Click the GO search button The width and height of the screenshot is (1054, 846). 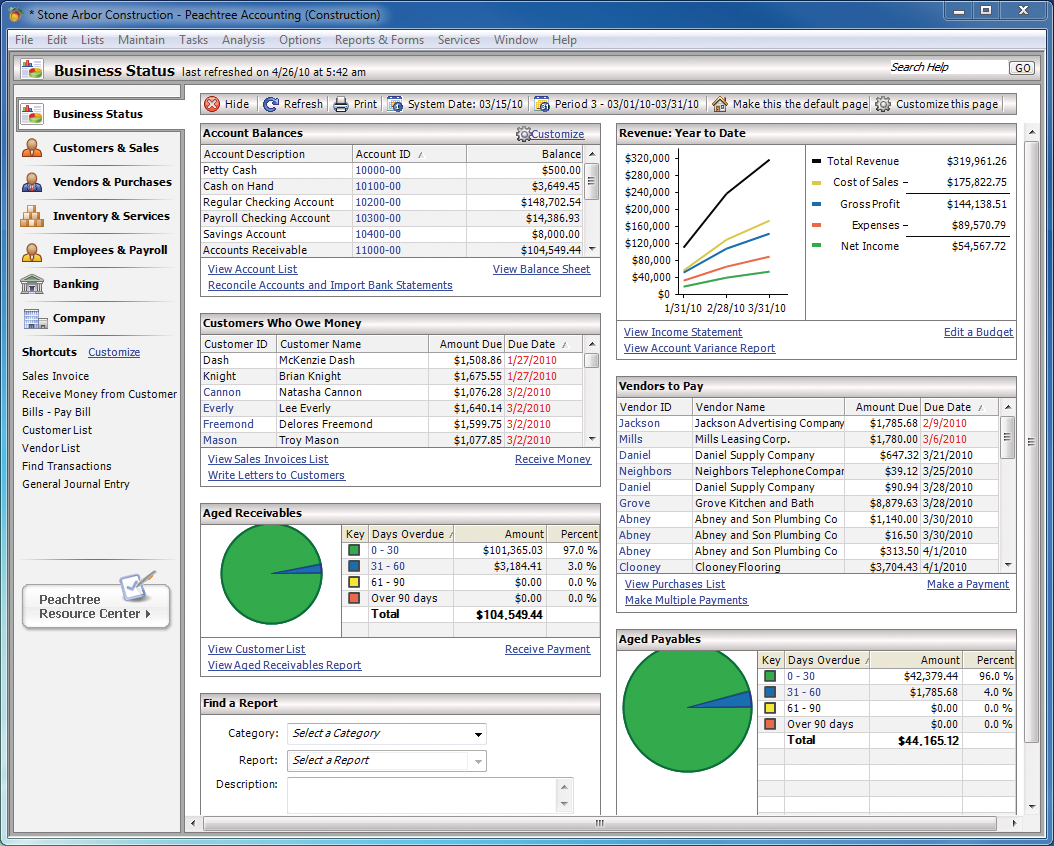pyautogui.click(x=1021, y=68)
